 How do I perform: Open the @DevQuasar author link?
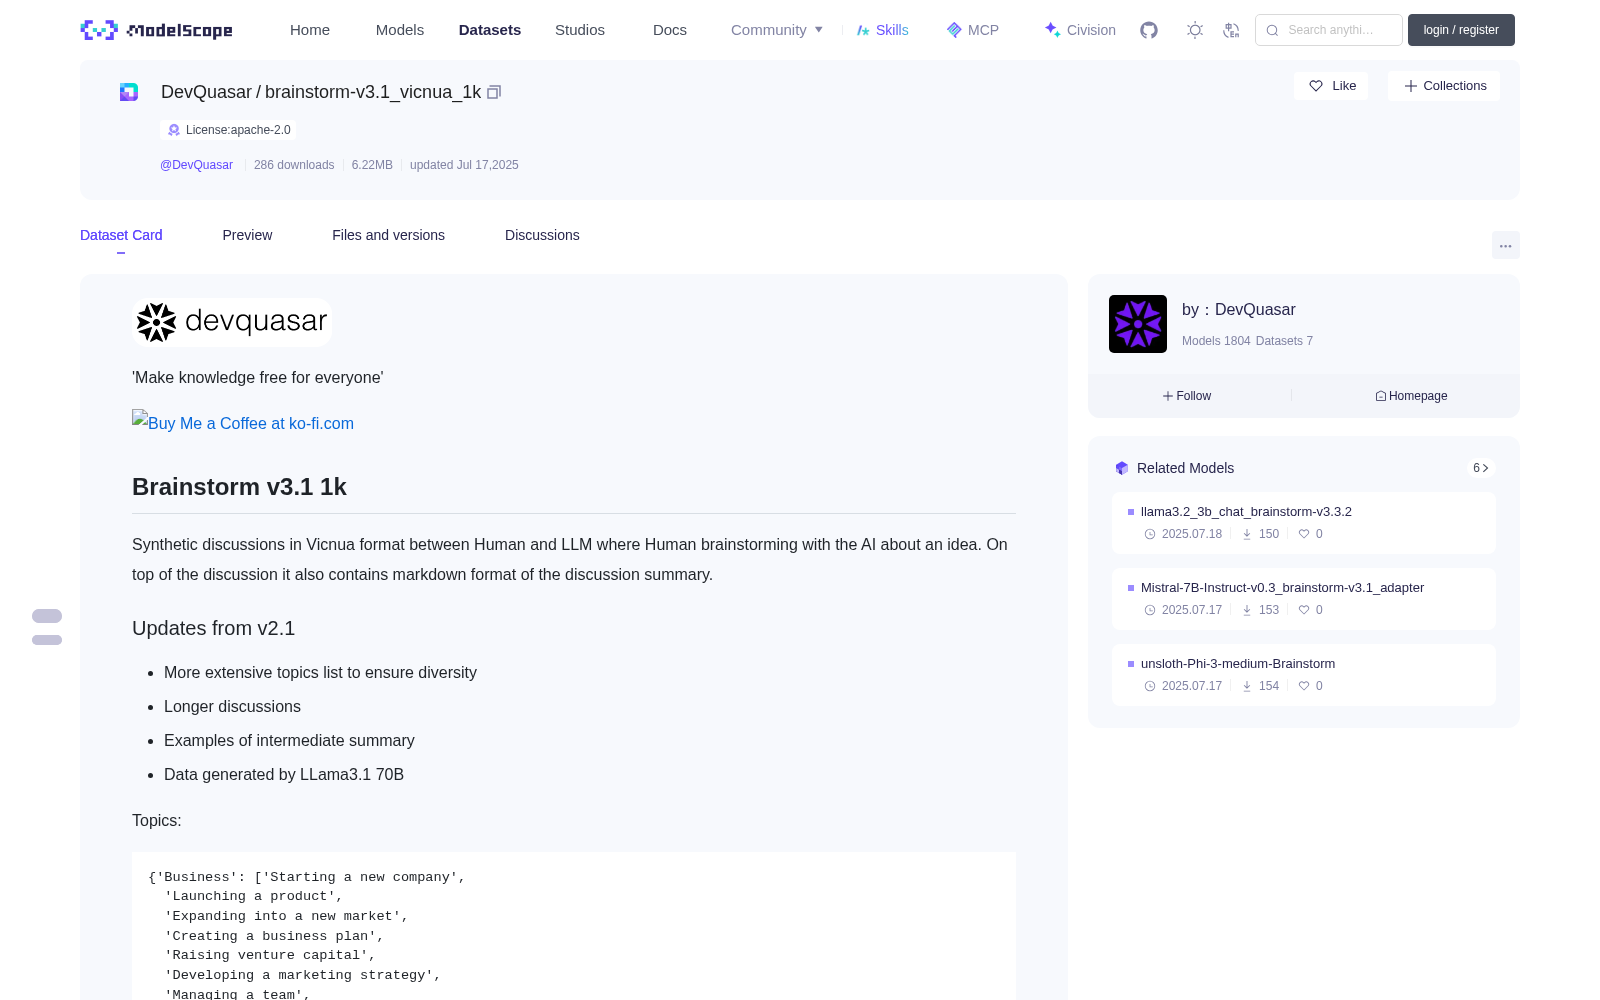click(x=196, y=165)
